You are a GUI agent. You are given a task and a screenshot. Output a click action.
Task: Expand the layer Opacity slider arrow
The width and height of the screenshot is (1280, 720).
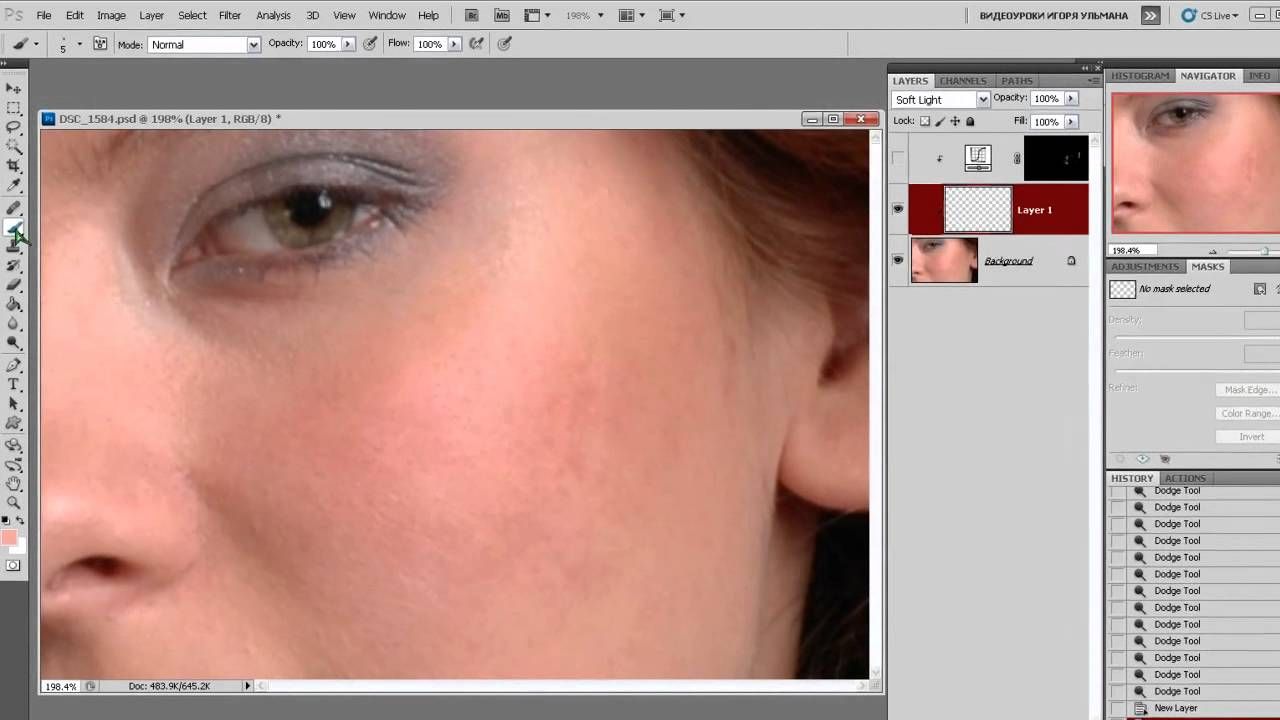click(x=1071, y=98)
